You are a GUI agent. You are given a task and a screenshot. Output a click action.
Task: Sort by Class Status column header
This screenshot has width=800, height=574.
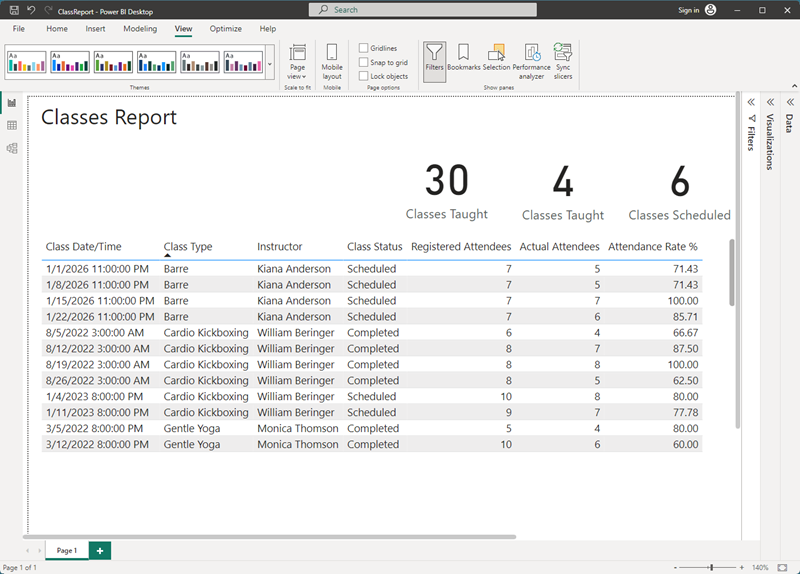pos(374,246)
